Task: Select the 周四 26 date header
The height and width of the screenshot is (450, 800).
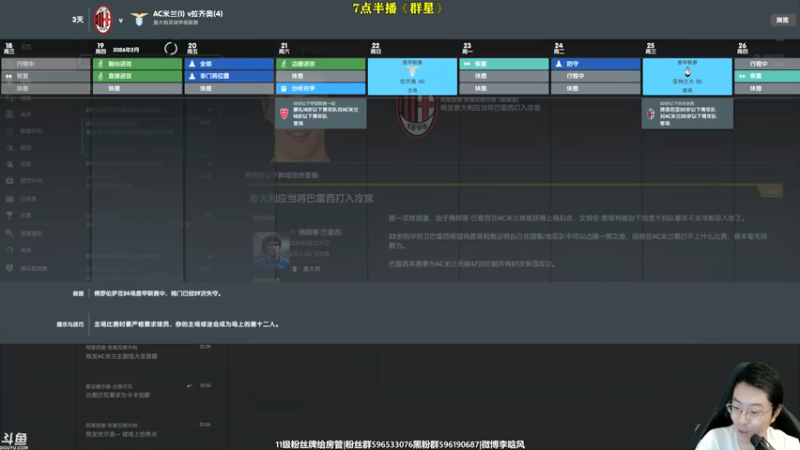Action: click(x=742, y=48)
